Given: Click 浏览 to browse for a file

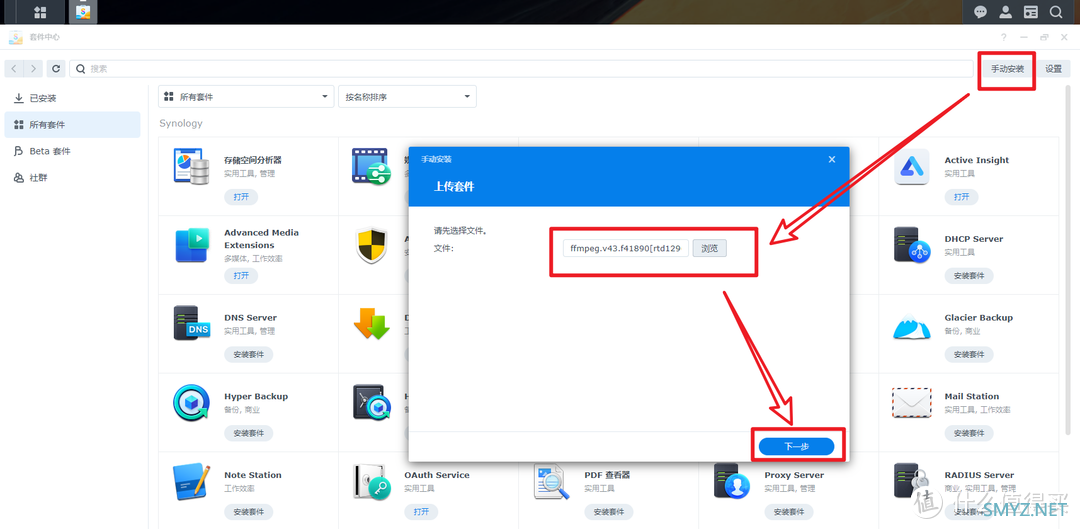Looking at the screenshot, I should tap(709, 248).
